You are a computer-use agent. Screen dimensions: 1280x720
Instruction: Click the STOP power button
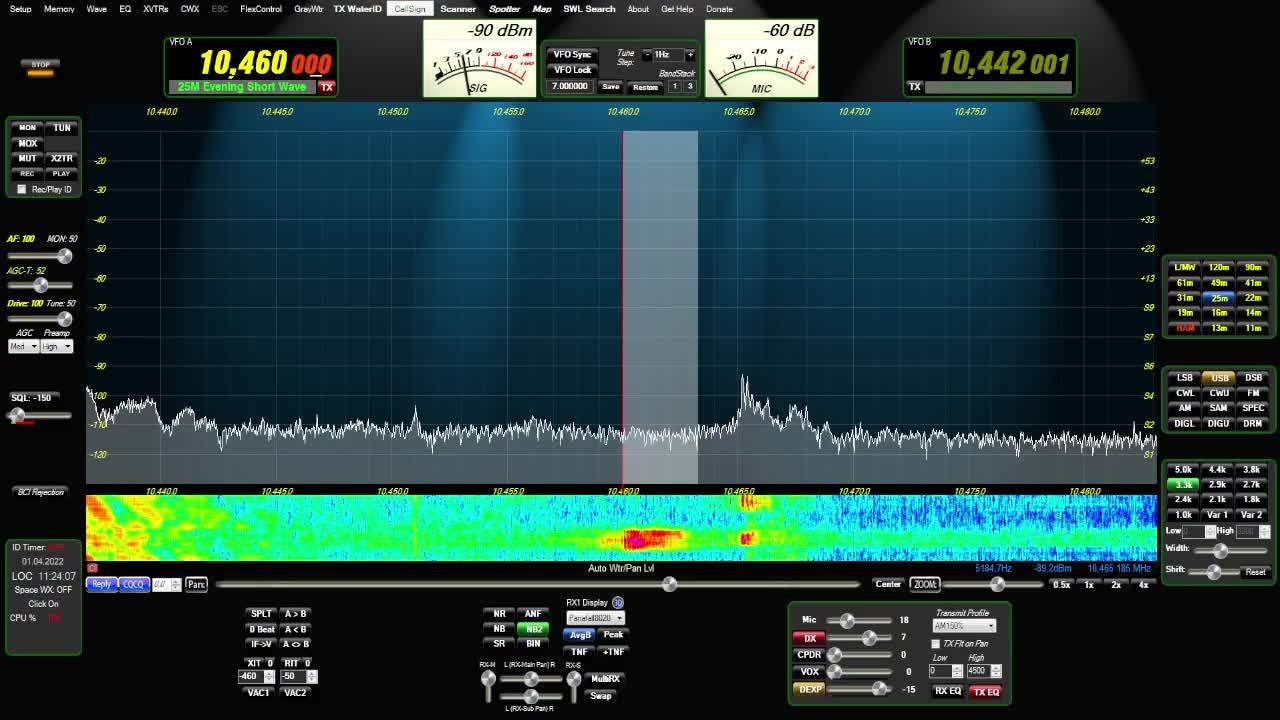point(40,66)
